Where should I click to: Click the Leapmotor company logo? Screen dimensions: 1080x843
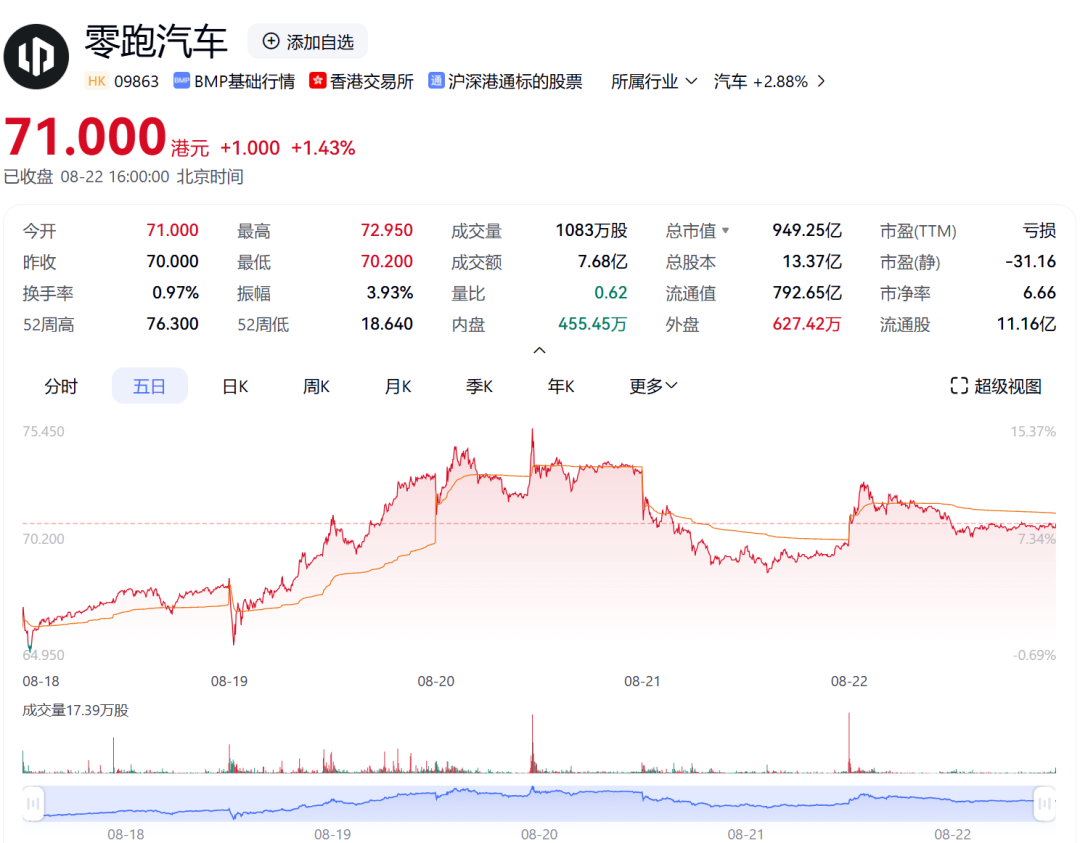pos(36,56)
